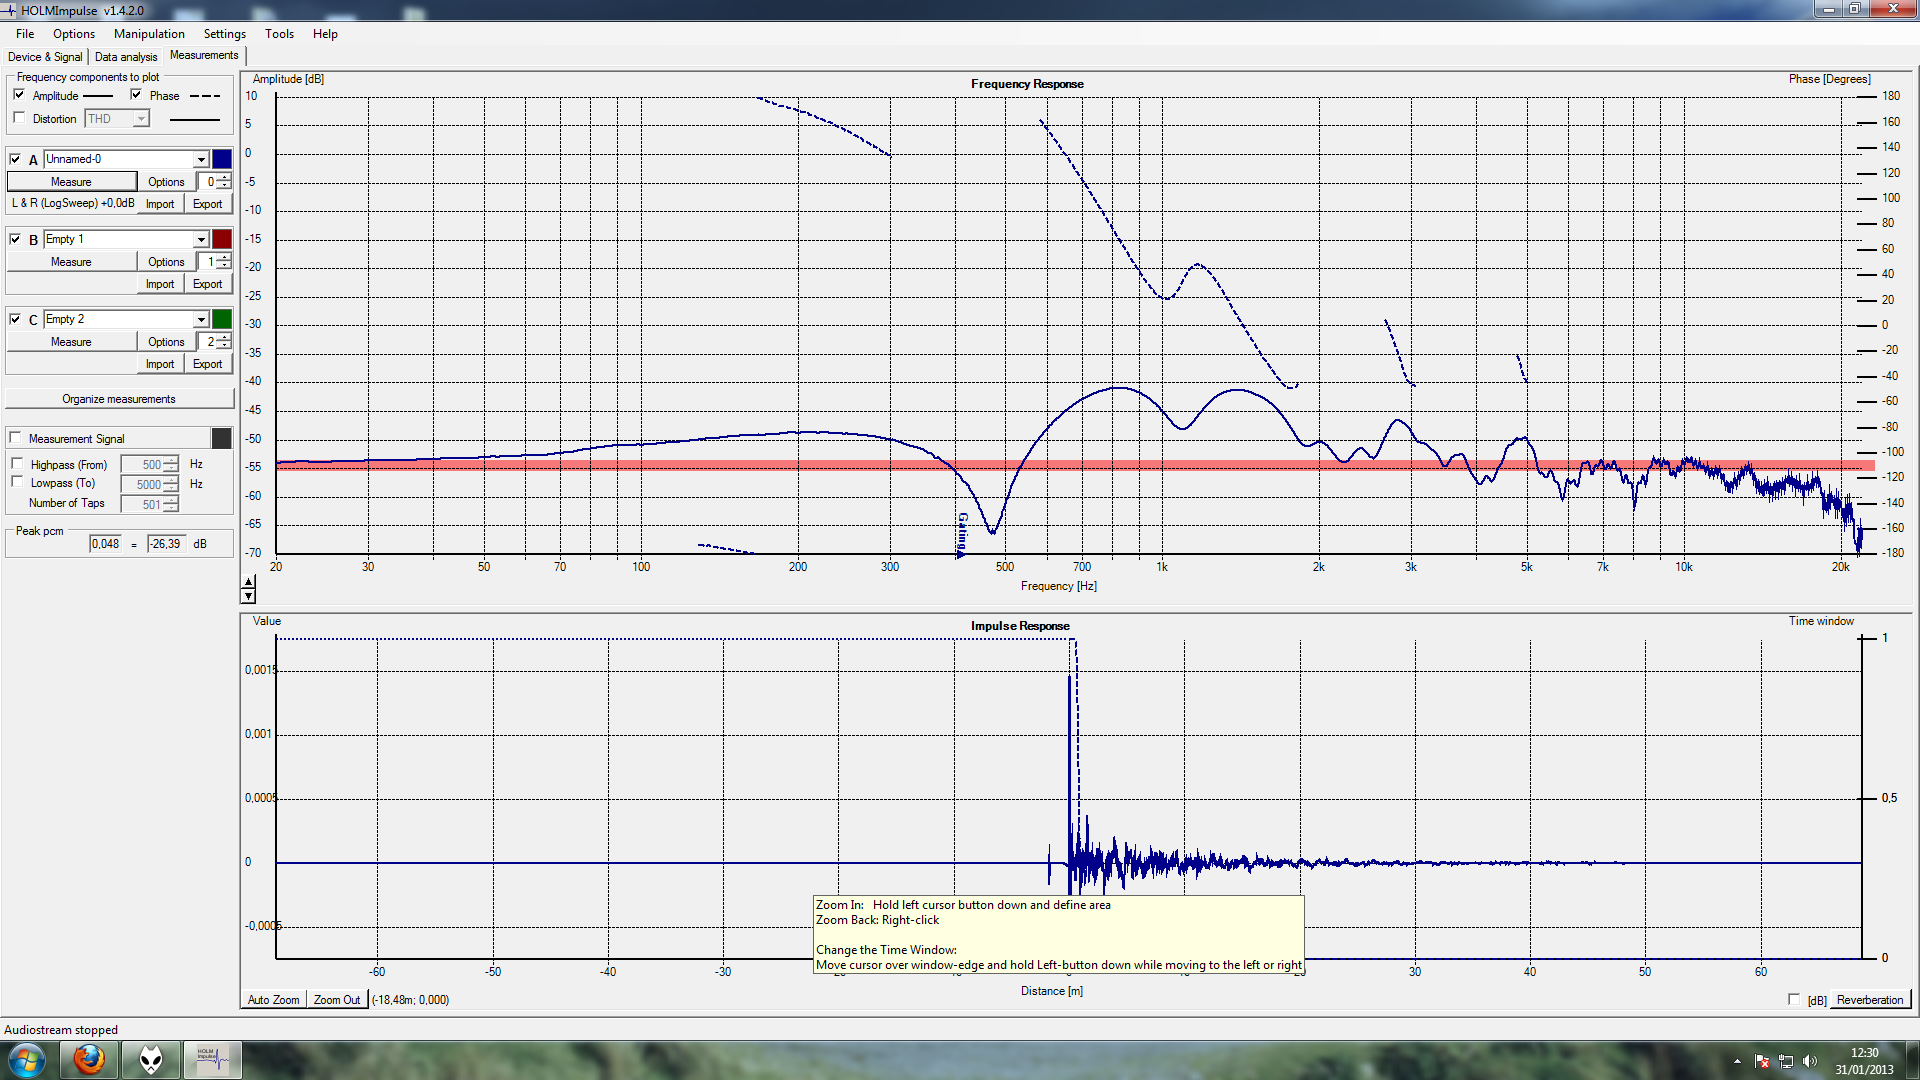This screenshot has height=1080, width=1920.
Task: Increase measurement A slot number spinner
Action: [x=224, y=177]
